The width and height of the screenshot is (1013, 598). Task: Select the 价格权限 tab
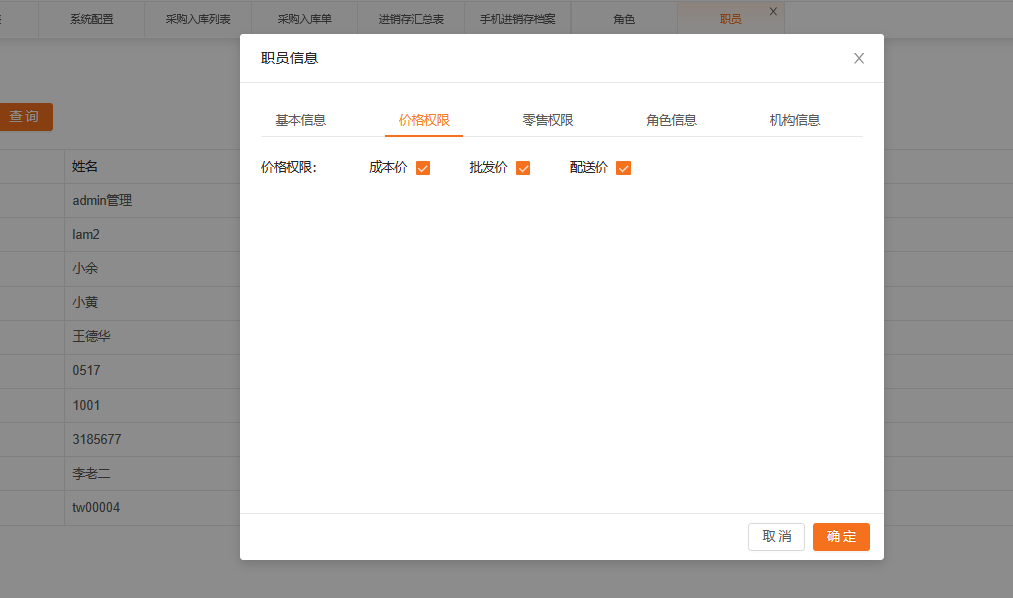[x=424, y=120]
